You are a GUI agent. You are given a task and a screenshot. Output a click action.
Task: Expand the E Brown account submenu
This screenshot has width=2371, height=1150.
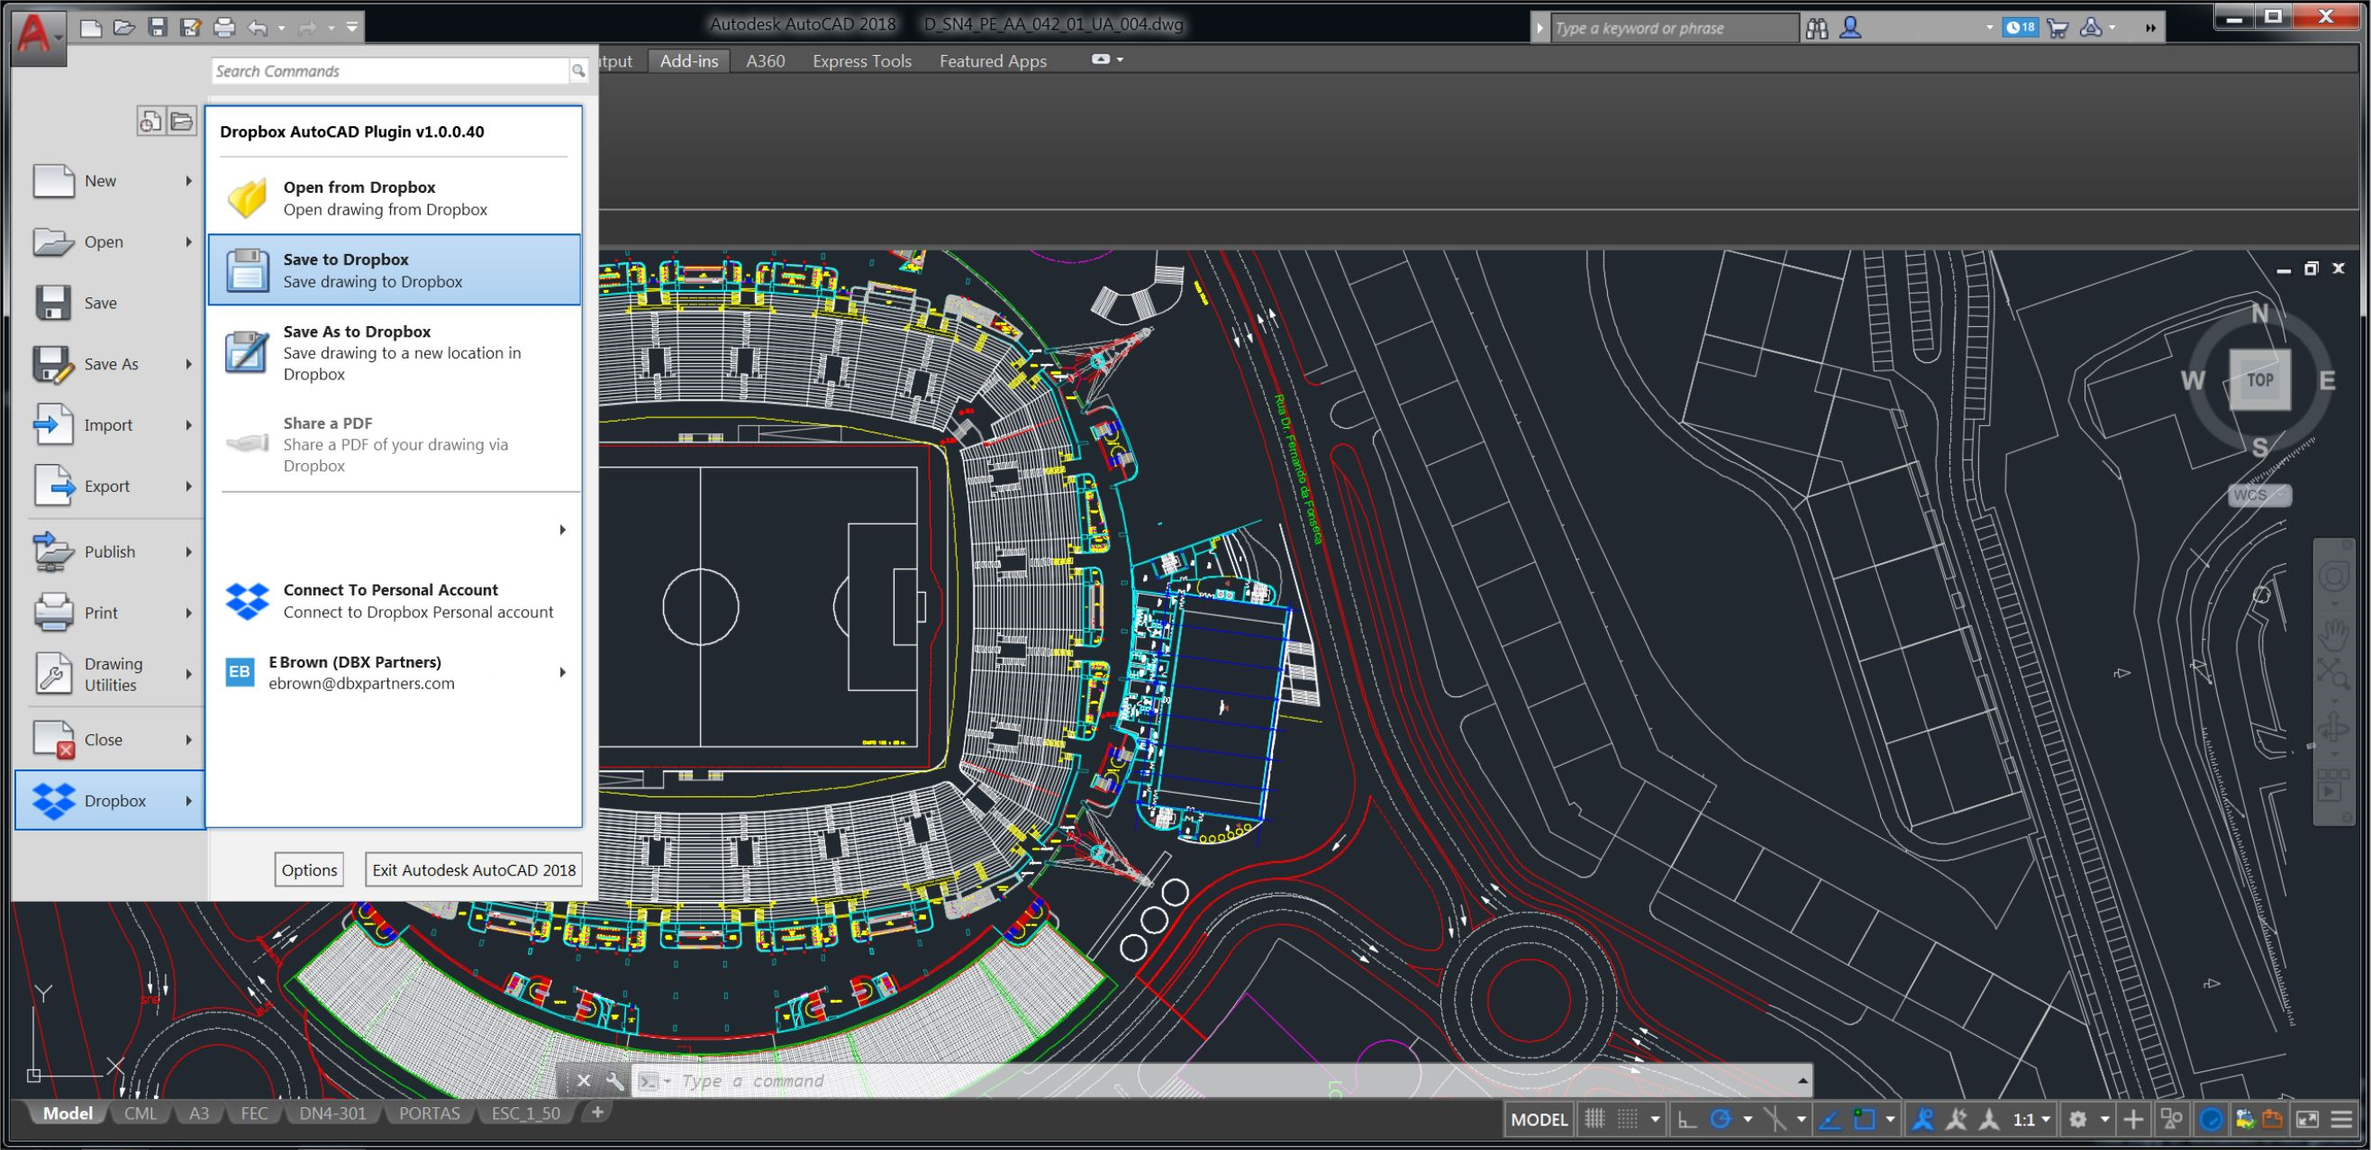pos(562,672)
